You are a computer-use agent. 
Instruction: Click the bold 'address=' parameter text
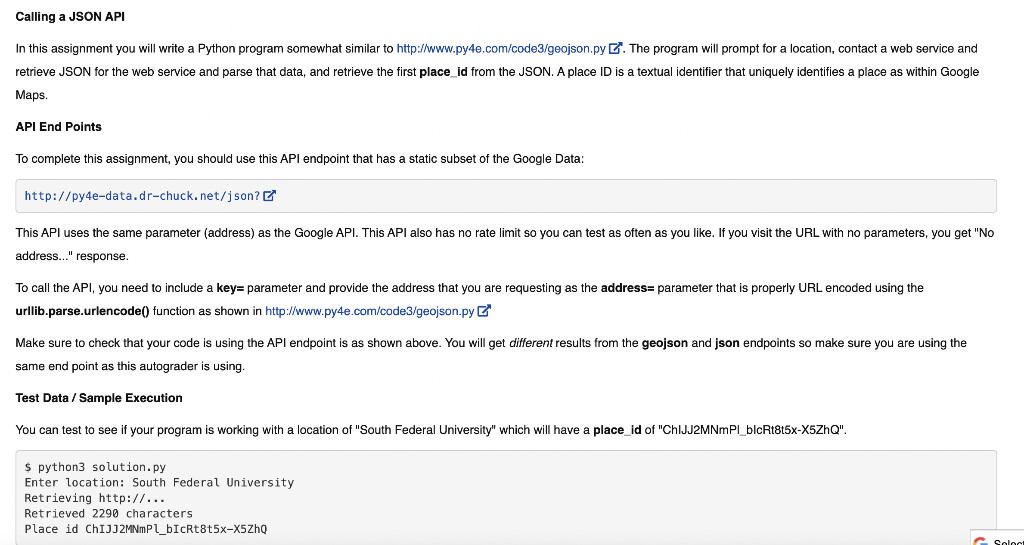pos(628,288)
